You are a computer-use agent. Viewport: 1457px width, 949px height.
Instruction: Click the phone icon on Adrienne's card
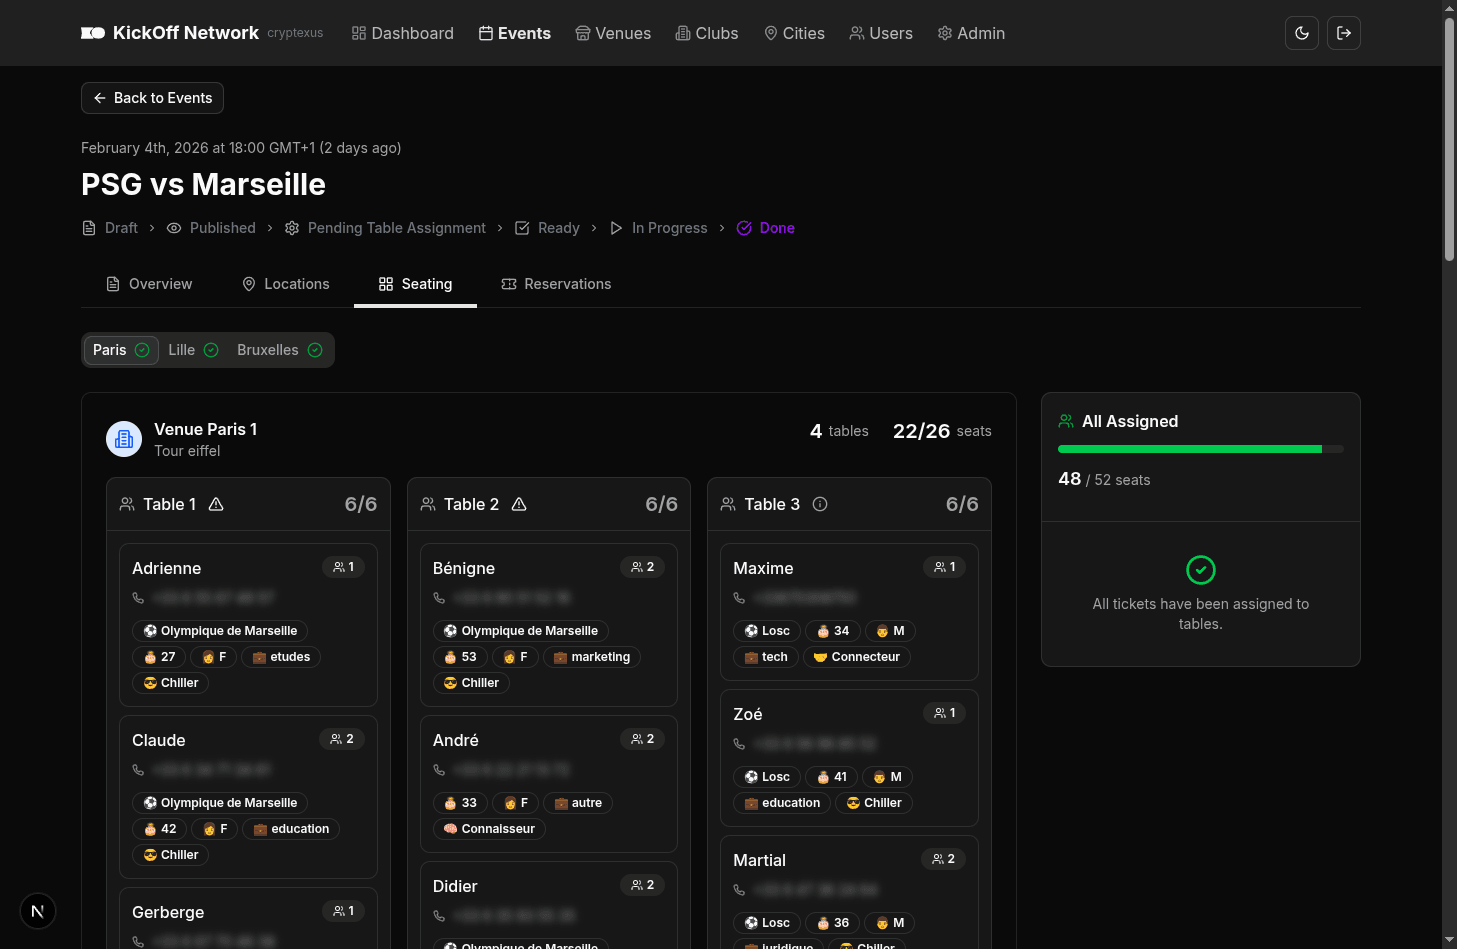pos(138,598)
